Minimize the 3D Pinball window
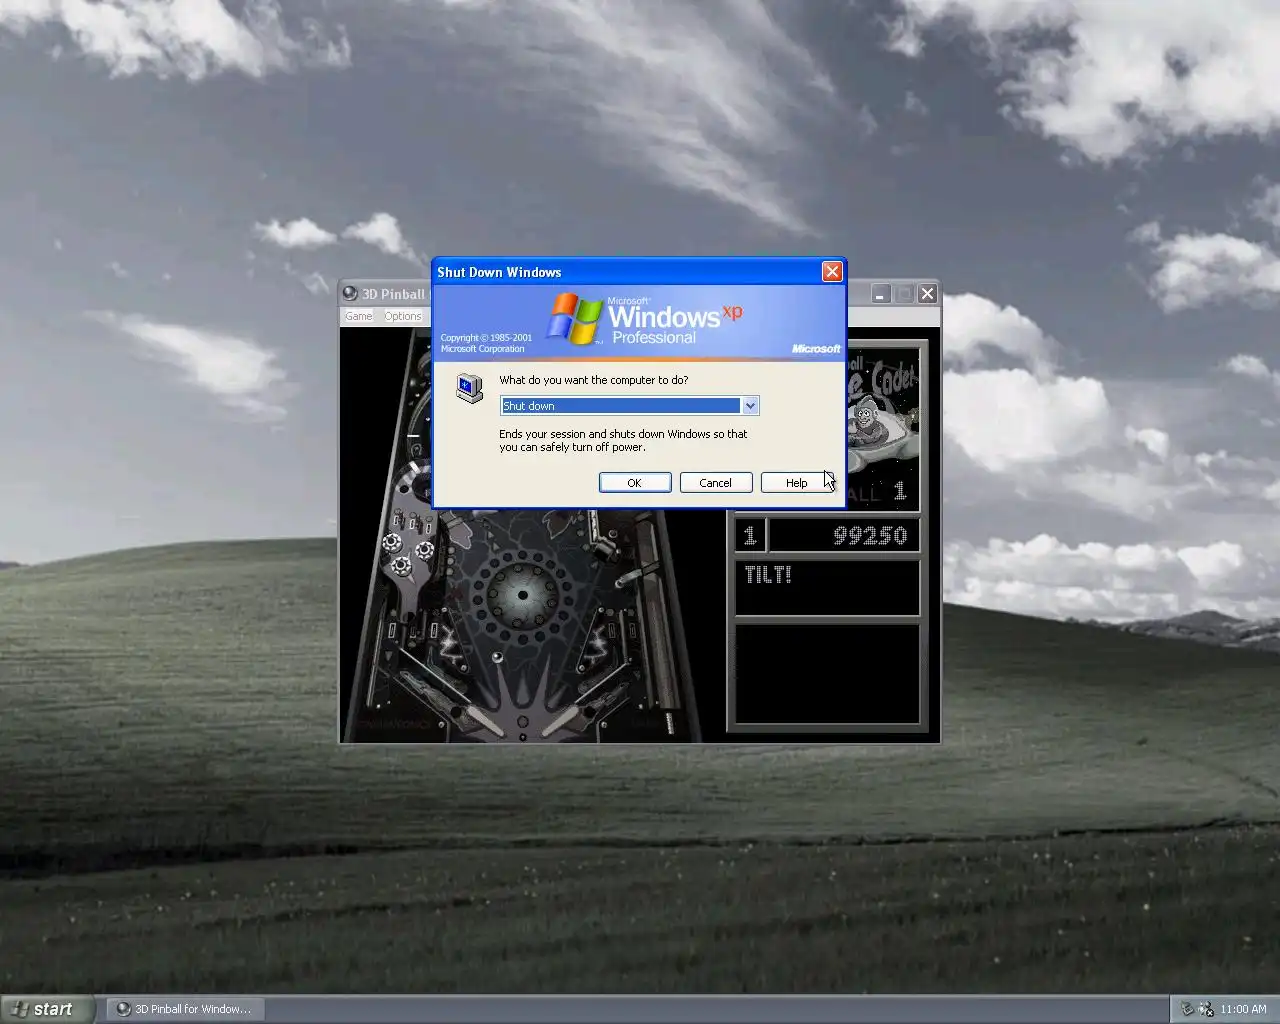This screenshot has width=1280, height=1024. pyautogui.click(x=880, y=293)
